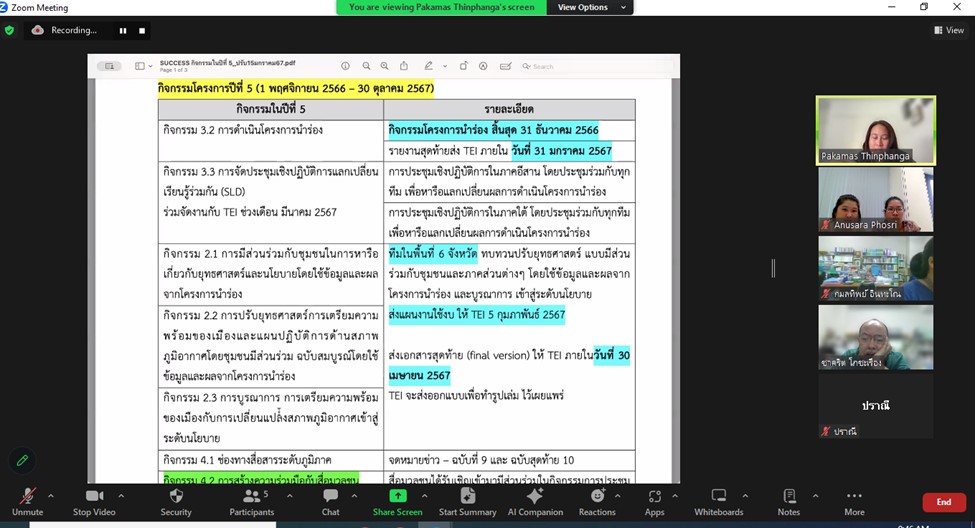
Task: Open the Chat panel
Action: pyautogui.click(x=330, y=501)
